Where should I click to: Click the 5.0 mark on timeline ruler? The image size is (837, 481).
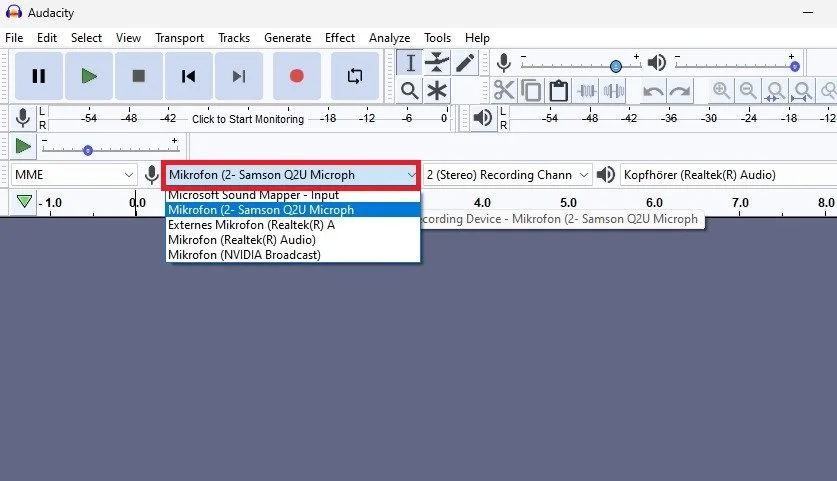[x=568, y=203]
